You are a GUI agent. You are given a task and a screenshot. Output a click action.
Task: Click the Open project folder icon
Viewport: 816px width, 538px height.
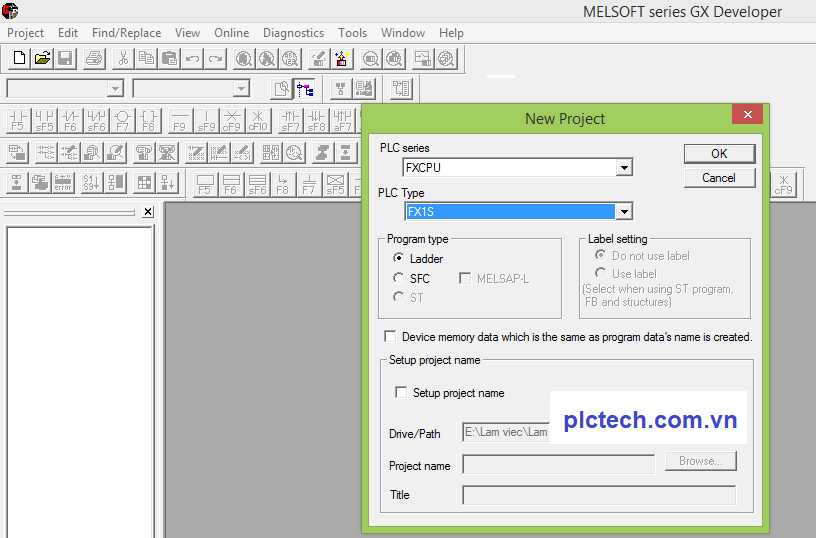pyautogui.click(x=42, y=58)
